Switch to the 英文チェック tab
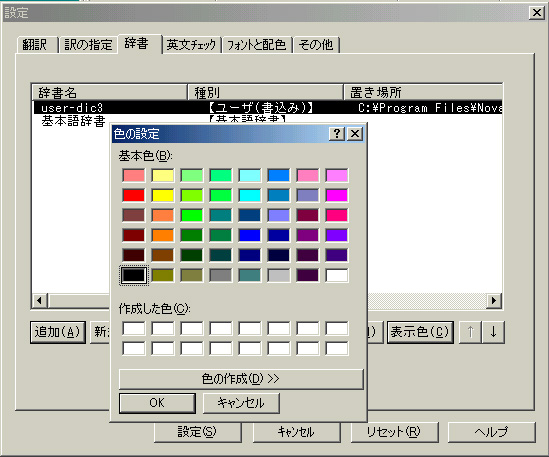549x457 pixels. coord(192,45)
